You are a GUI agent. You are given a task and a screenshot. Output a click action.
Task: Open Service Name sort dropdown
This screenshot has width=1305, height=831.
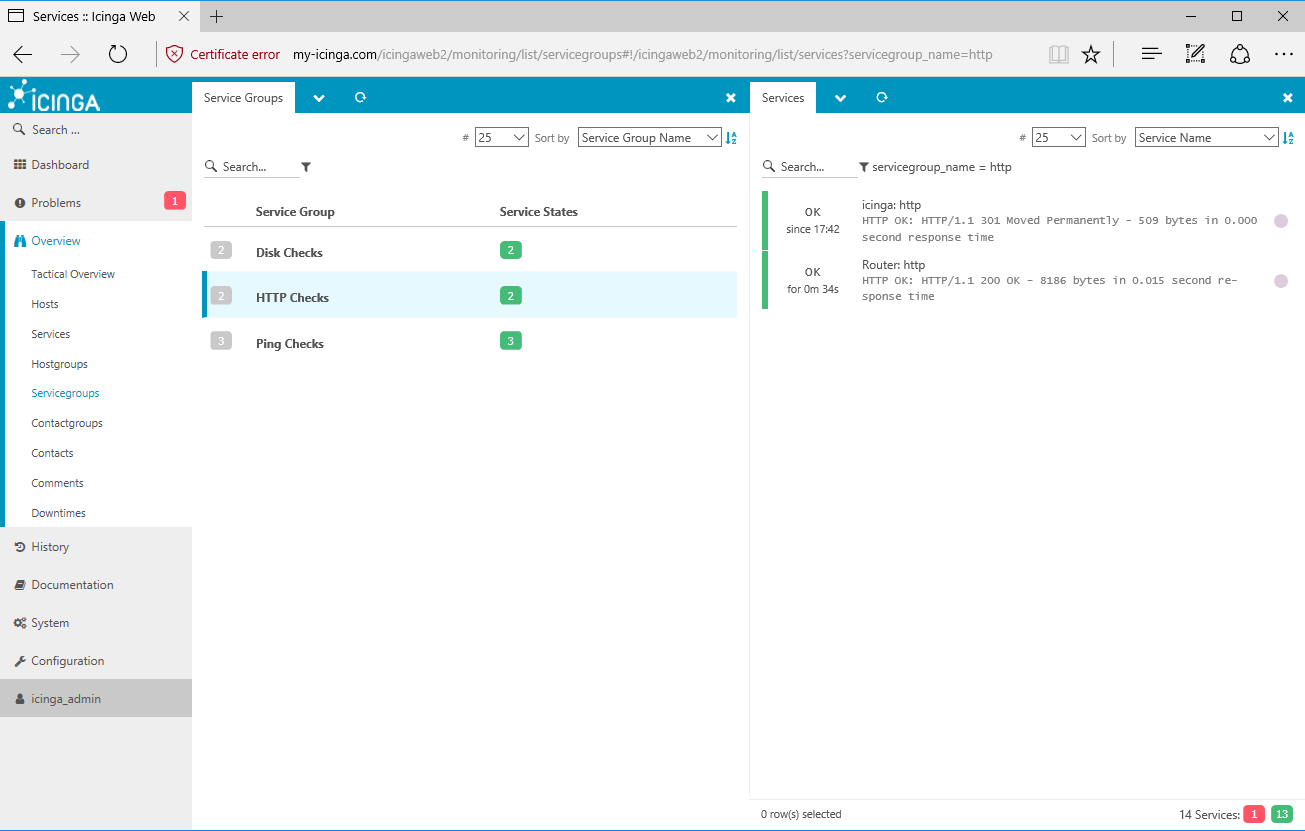tap(1207, 138)
